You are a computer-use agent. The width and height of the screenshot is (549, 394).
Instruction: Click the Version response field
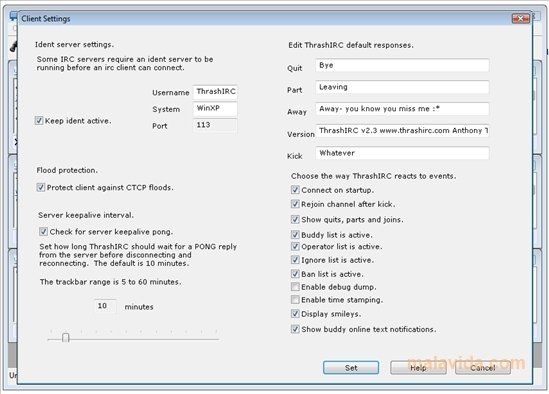[402, 131]
